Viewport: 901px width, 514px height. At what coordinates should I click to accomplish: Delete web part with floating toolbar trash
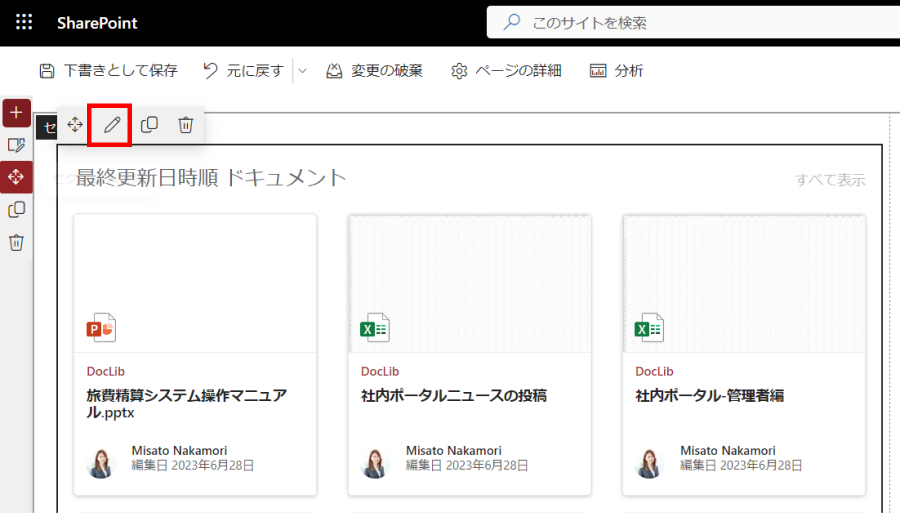185,125
